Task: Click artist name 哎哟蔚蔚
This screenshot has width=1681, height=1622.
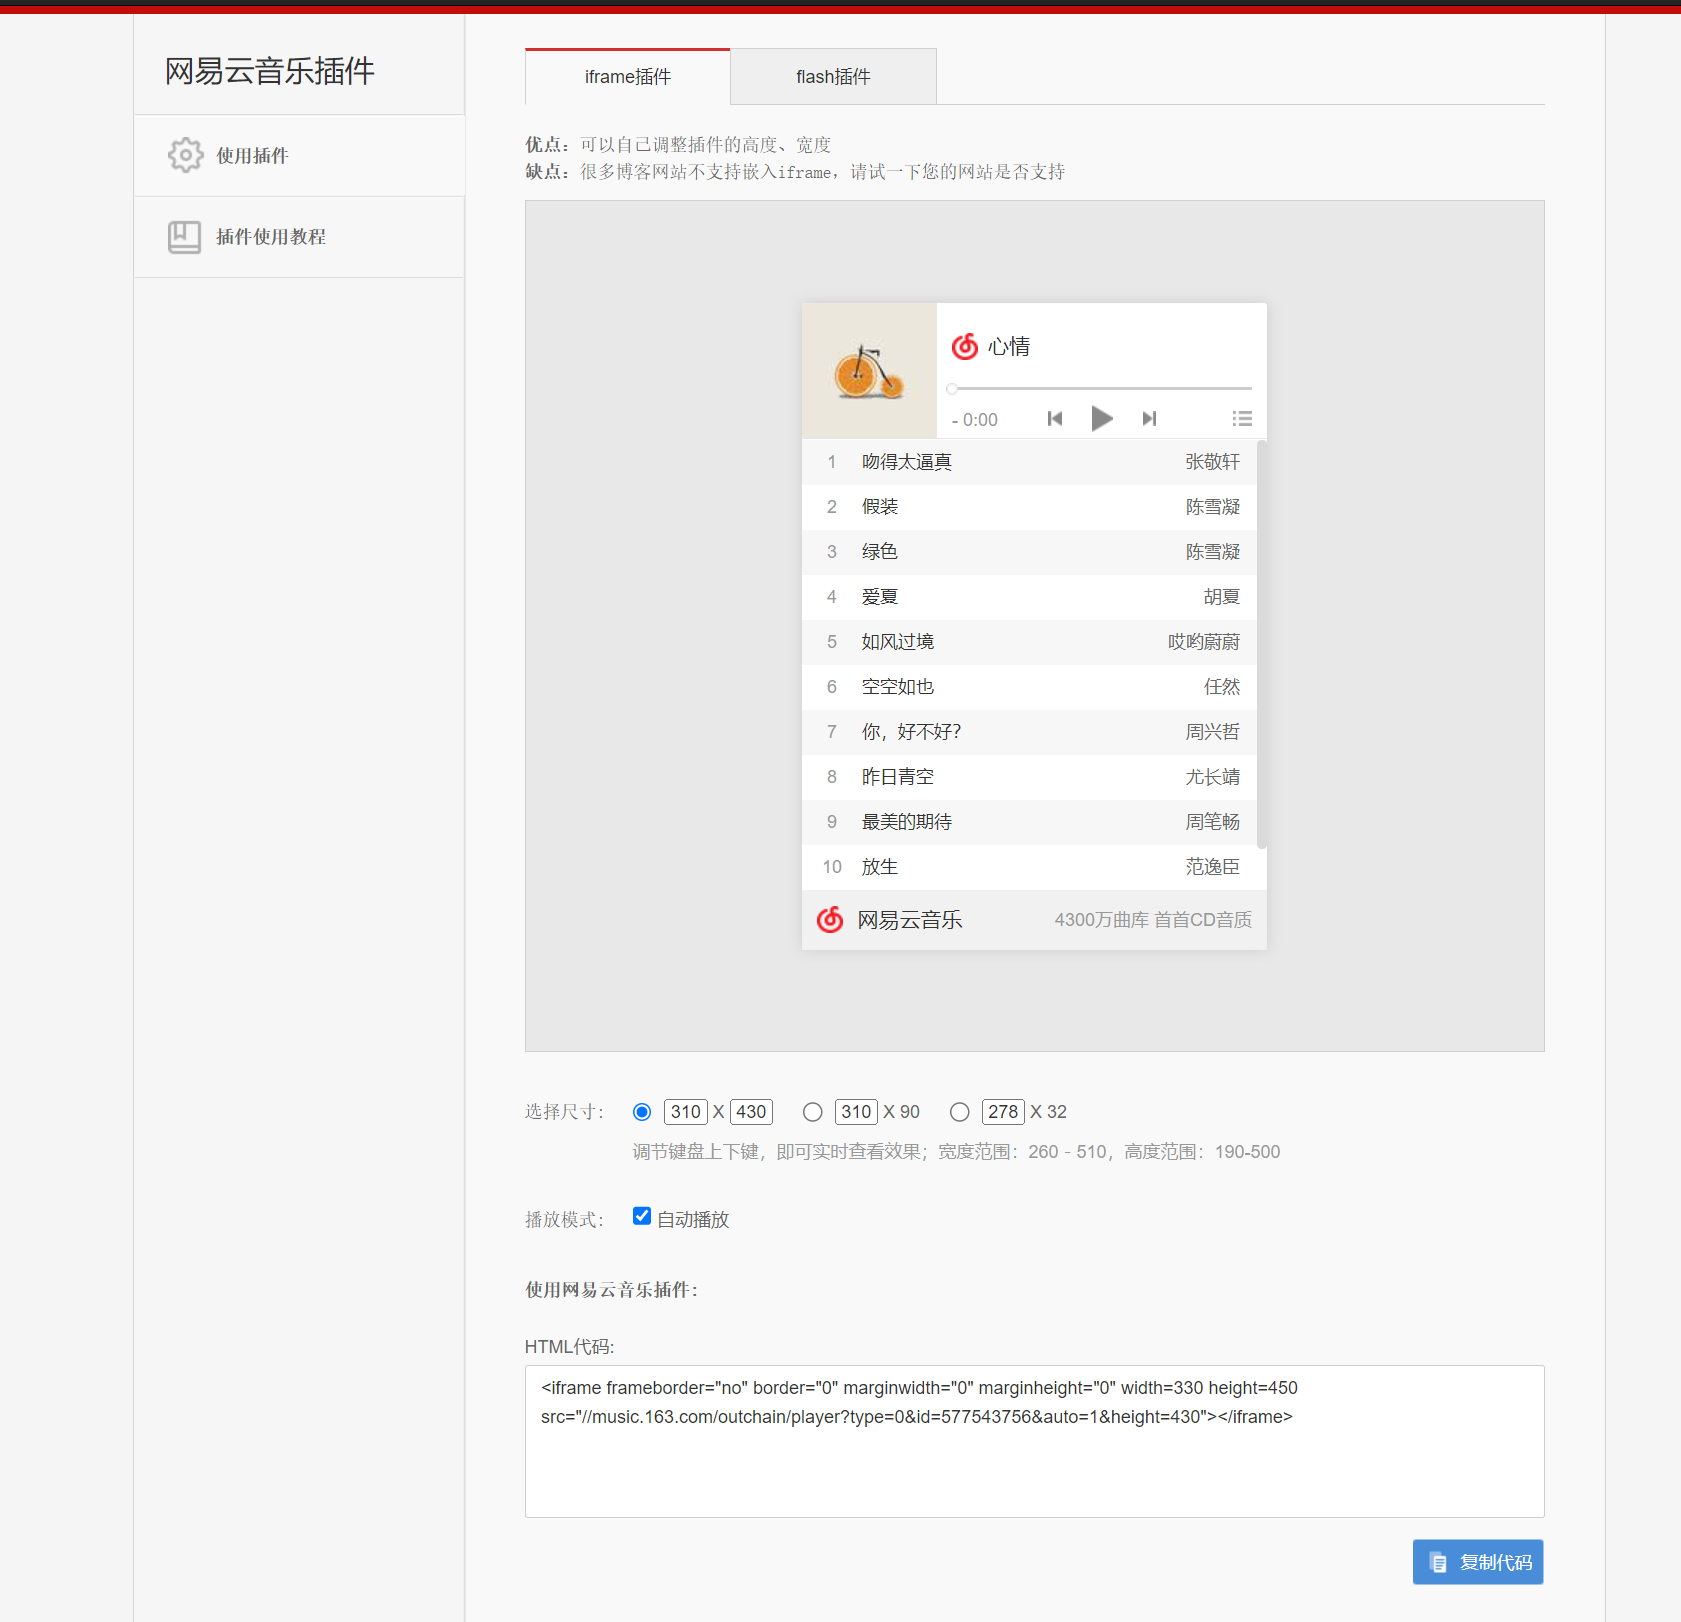Action: [1203, 642]
